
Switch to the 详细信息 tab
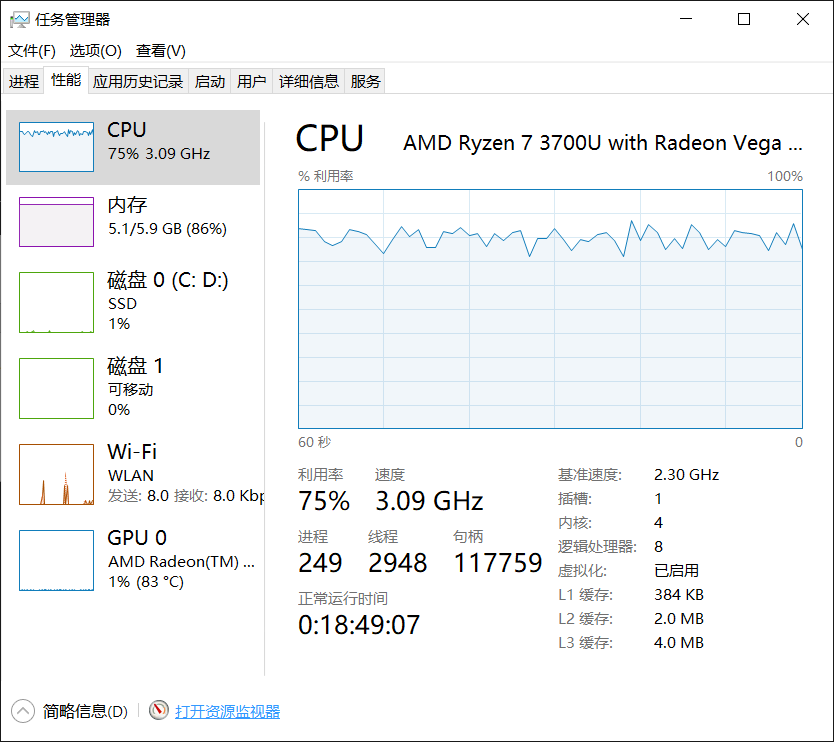point(309,82)
